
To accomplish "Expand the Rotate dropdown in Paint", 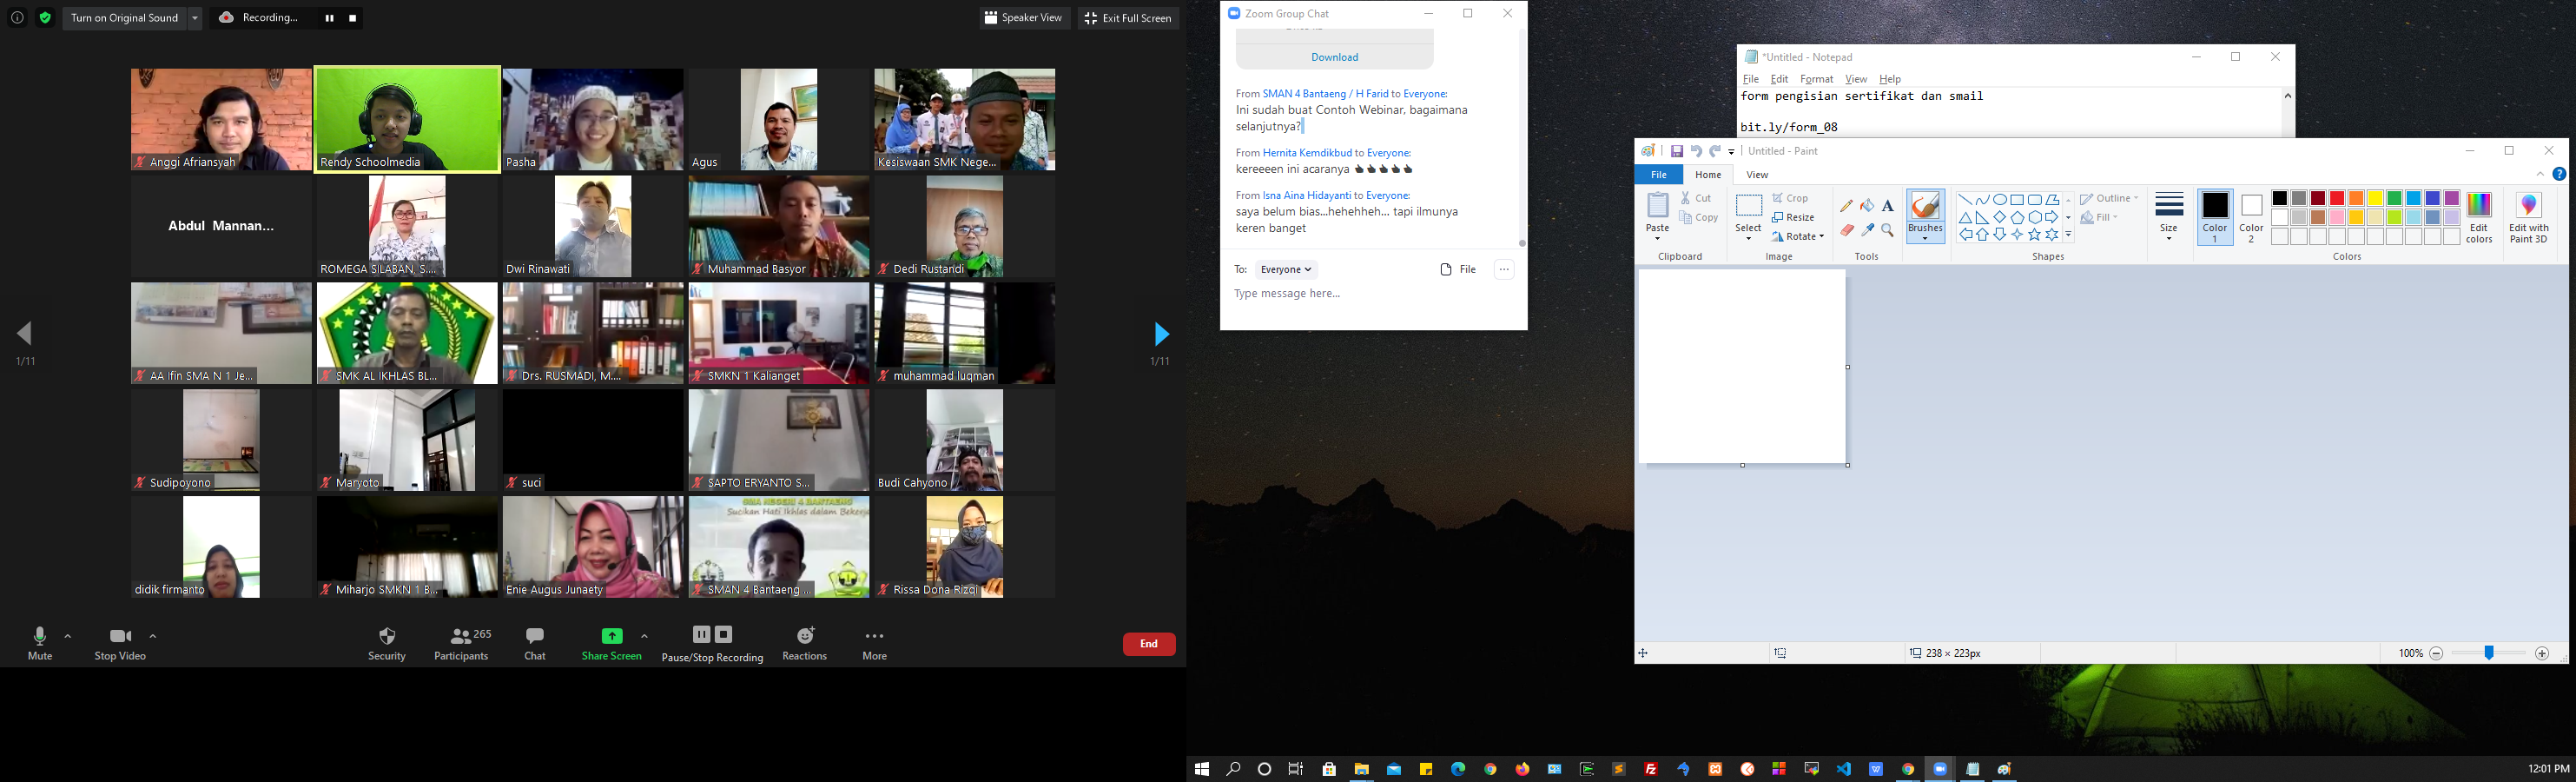I will pyautogui.click(x=1798, y=237).
